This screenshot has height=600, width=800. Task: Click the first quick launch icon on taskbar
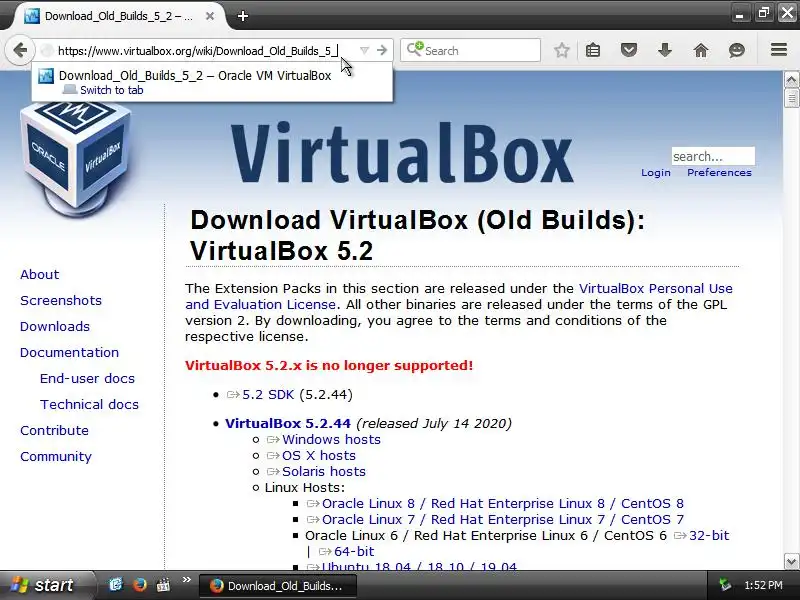coord(116,585)
